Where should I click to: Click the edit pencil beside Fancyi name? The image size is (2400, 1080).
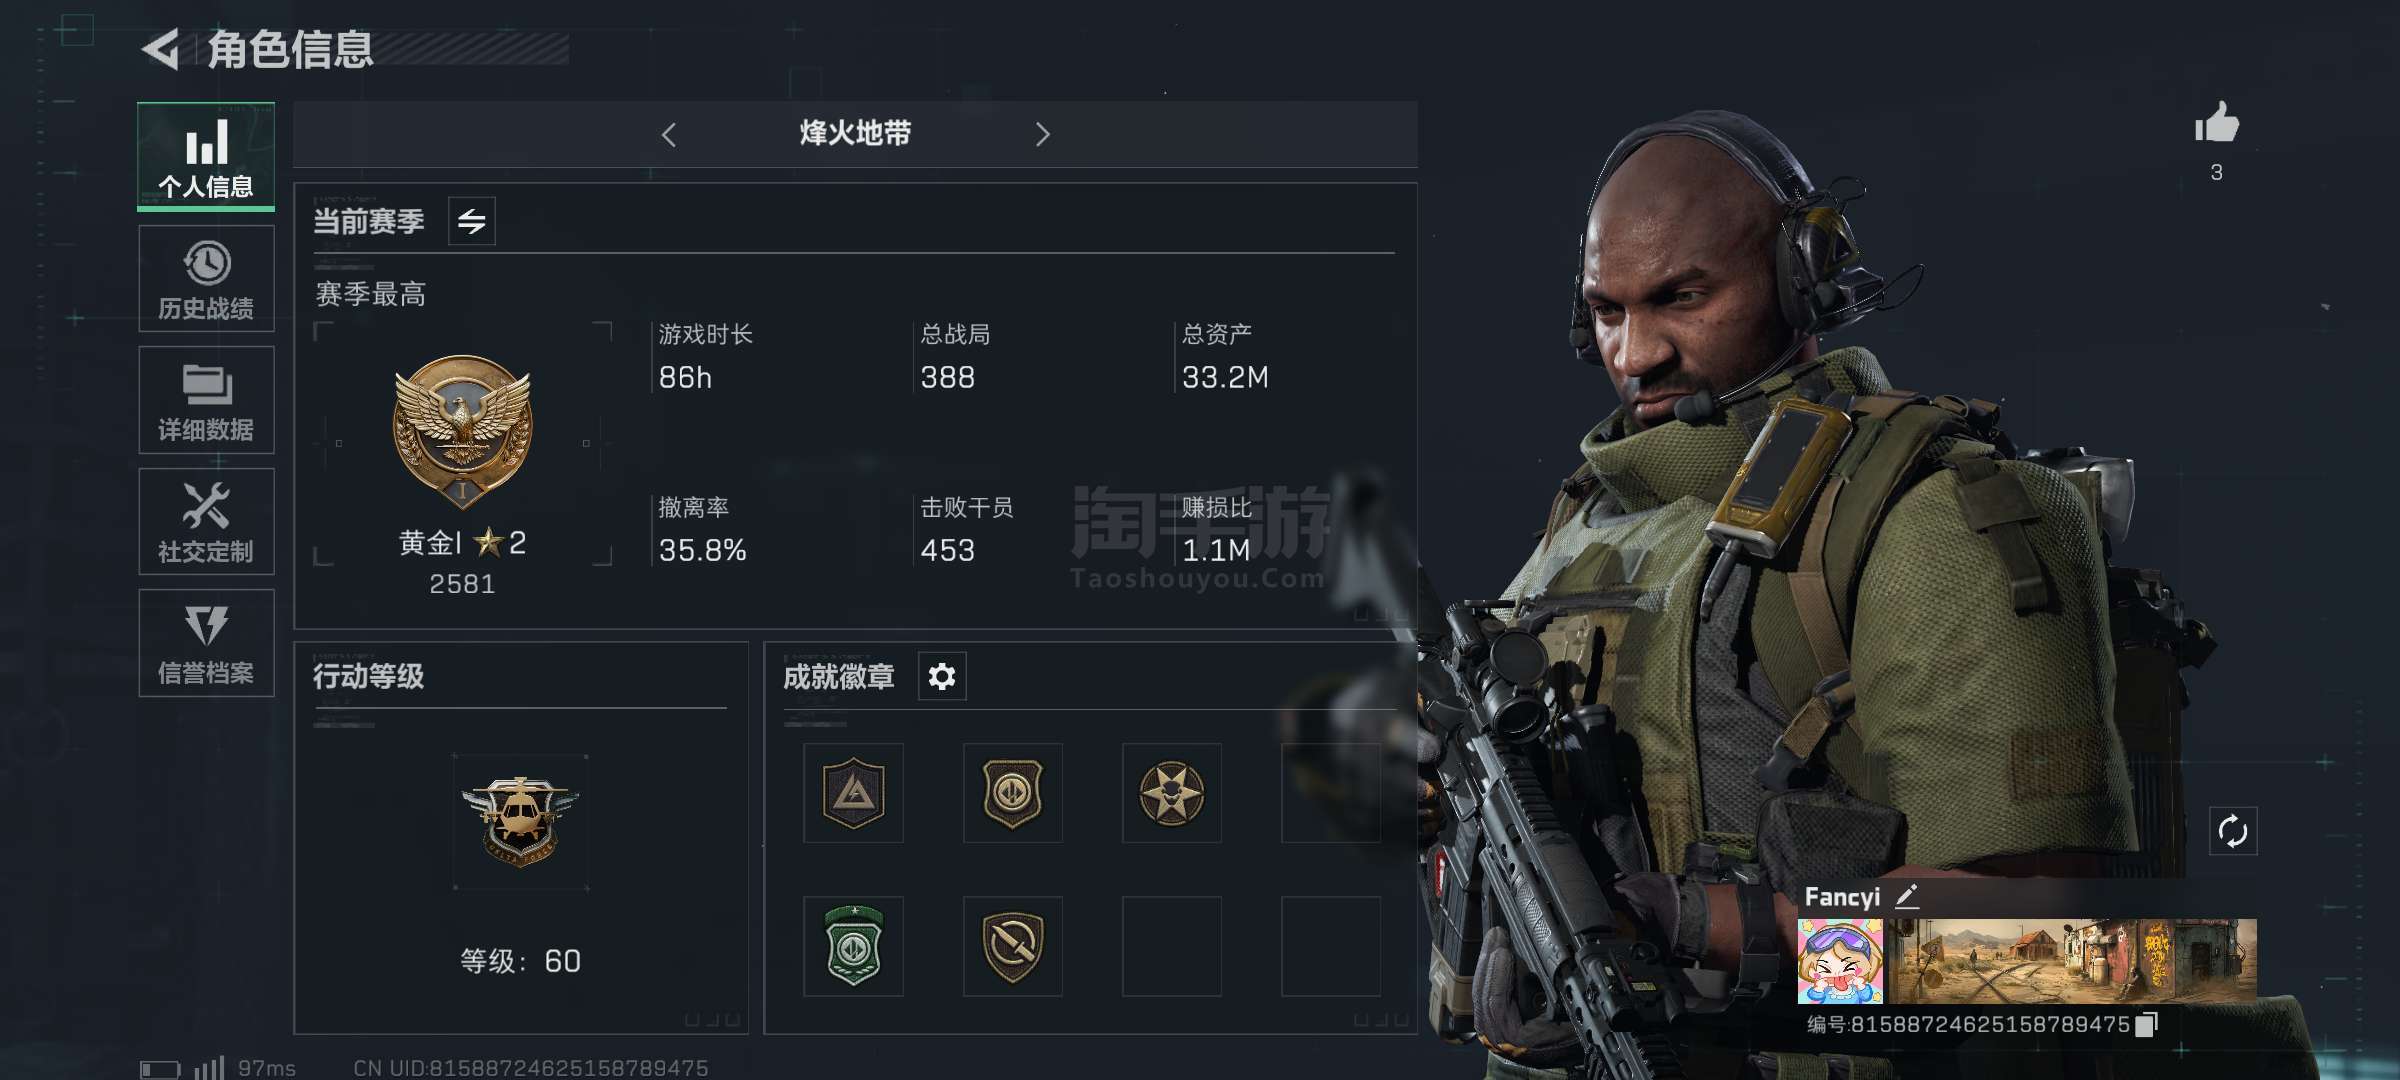[1906, 897]
